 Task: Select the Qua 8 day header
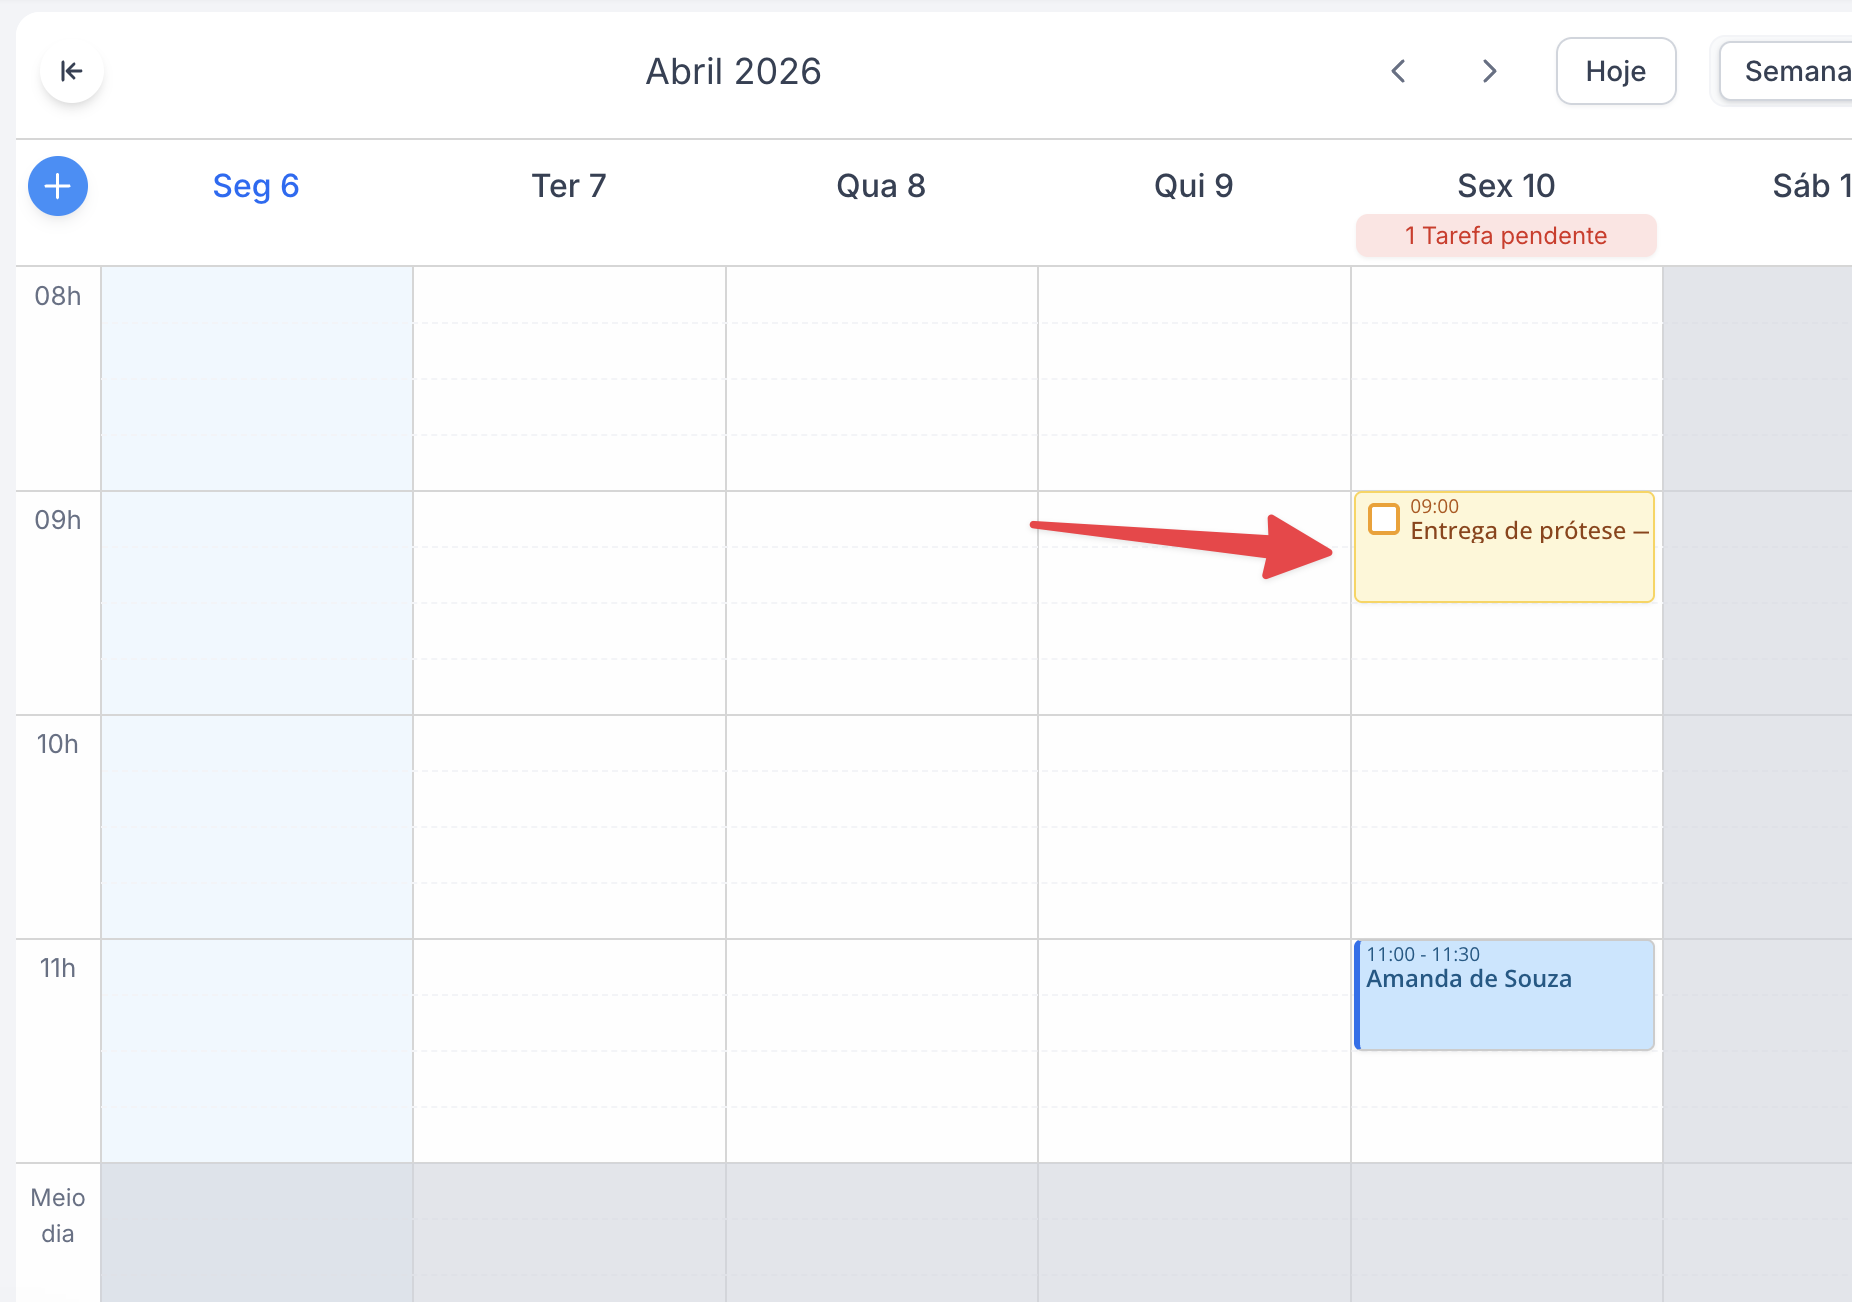pyautogui.click(x=881, y=186)
